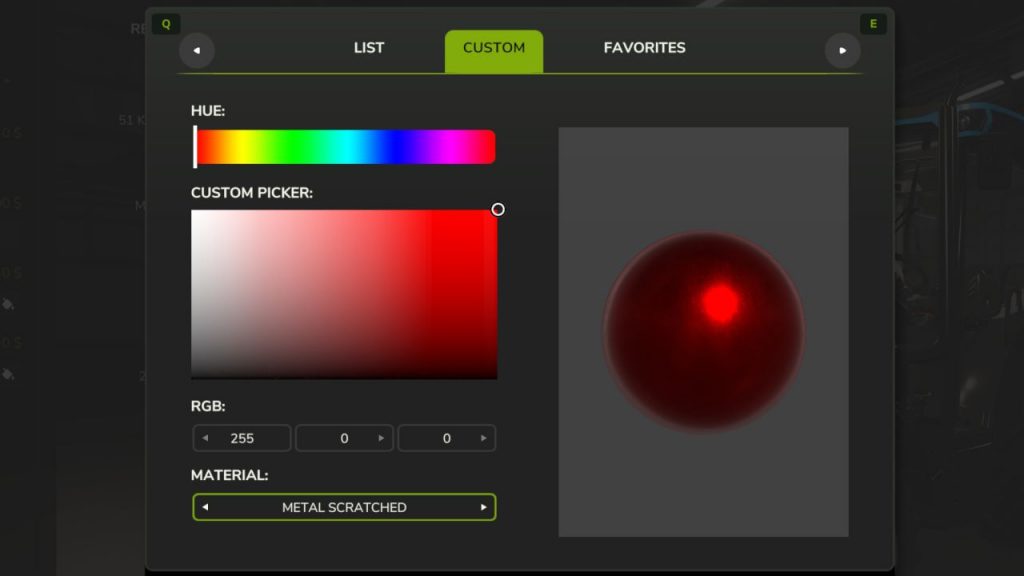
Task: Click the left page-arrow beside LIST
Action: point(196,49)
